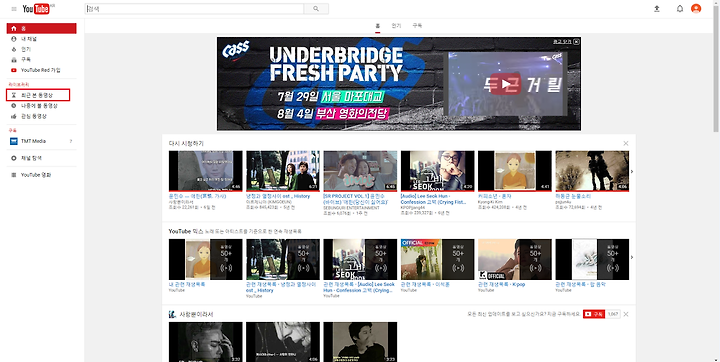Click the red 구독 subscribe button

point(594,314)
